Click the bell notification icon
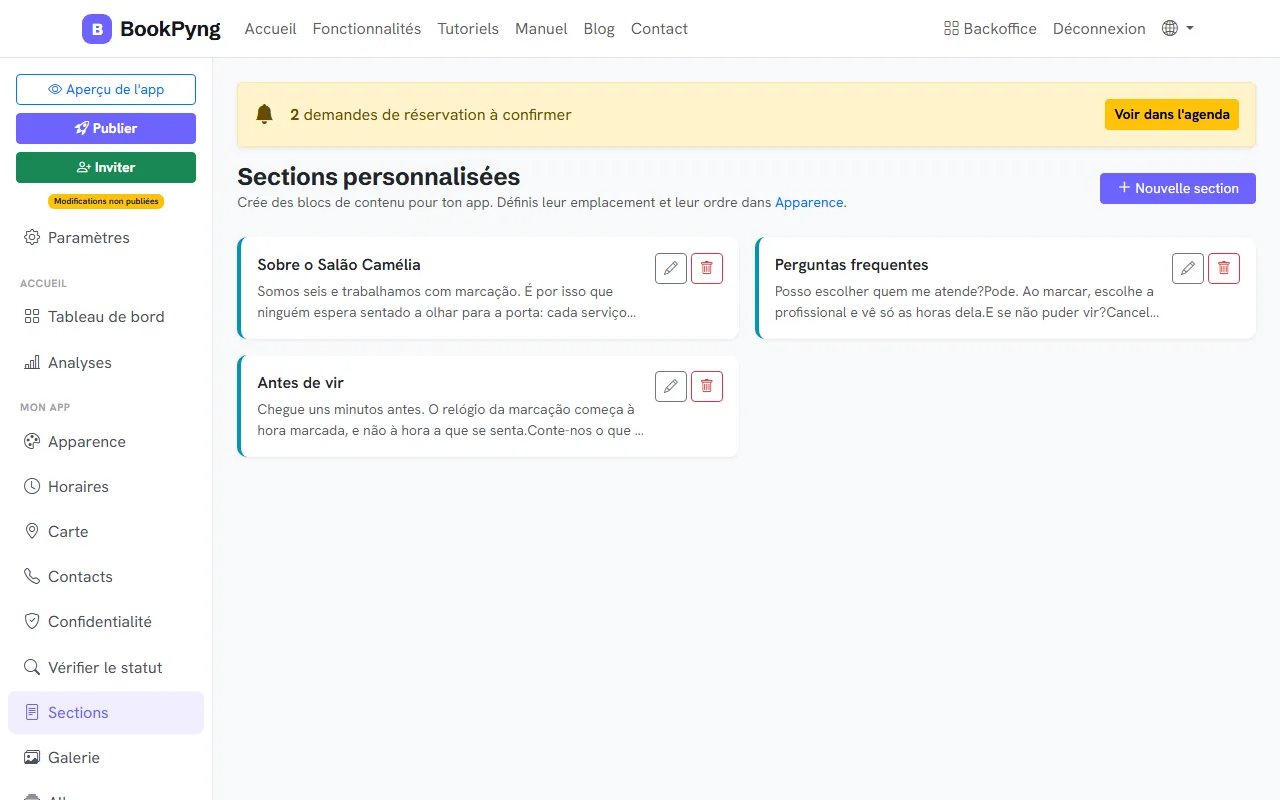Screen dimensions: 1280x800 pyautogui.click(x=264, y=114)
